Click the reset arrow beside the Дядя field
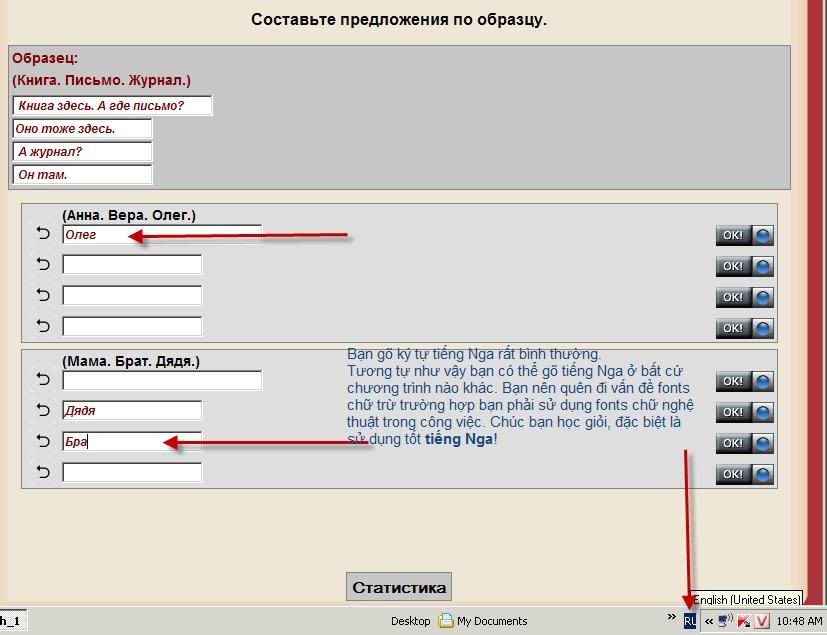827x635 pixels. click(42, 410)
